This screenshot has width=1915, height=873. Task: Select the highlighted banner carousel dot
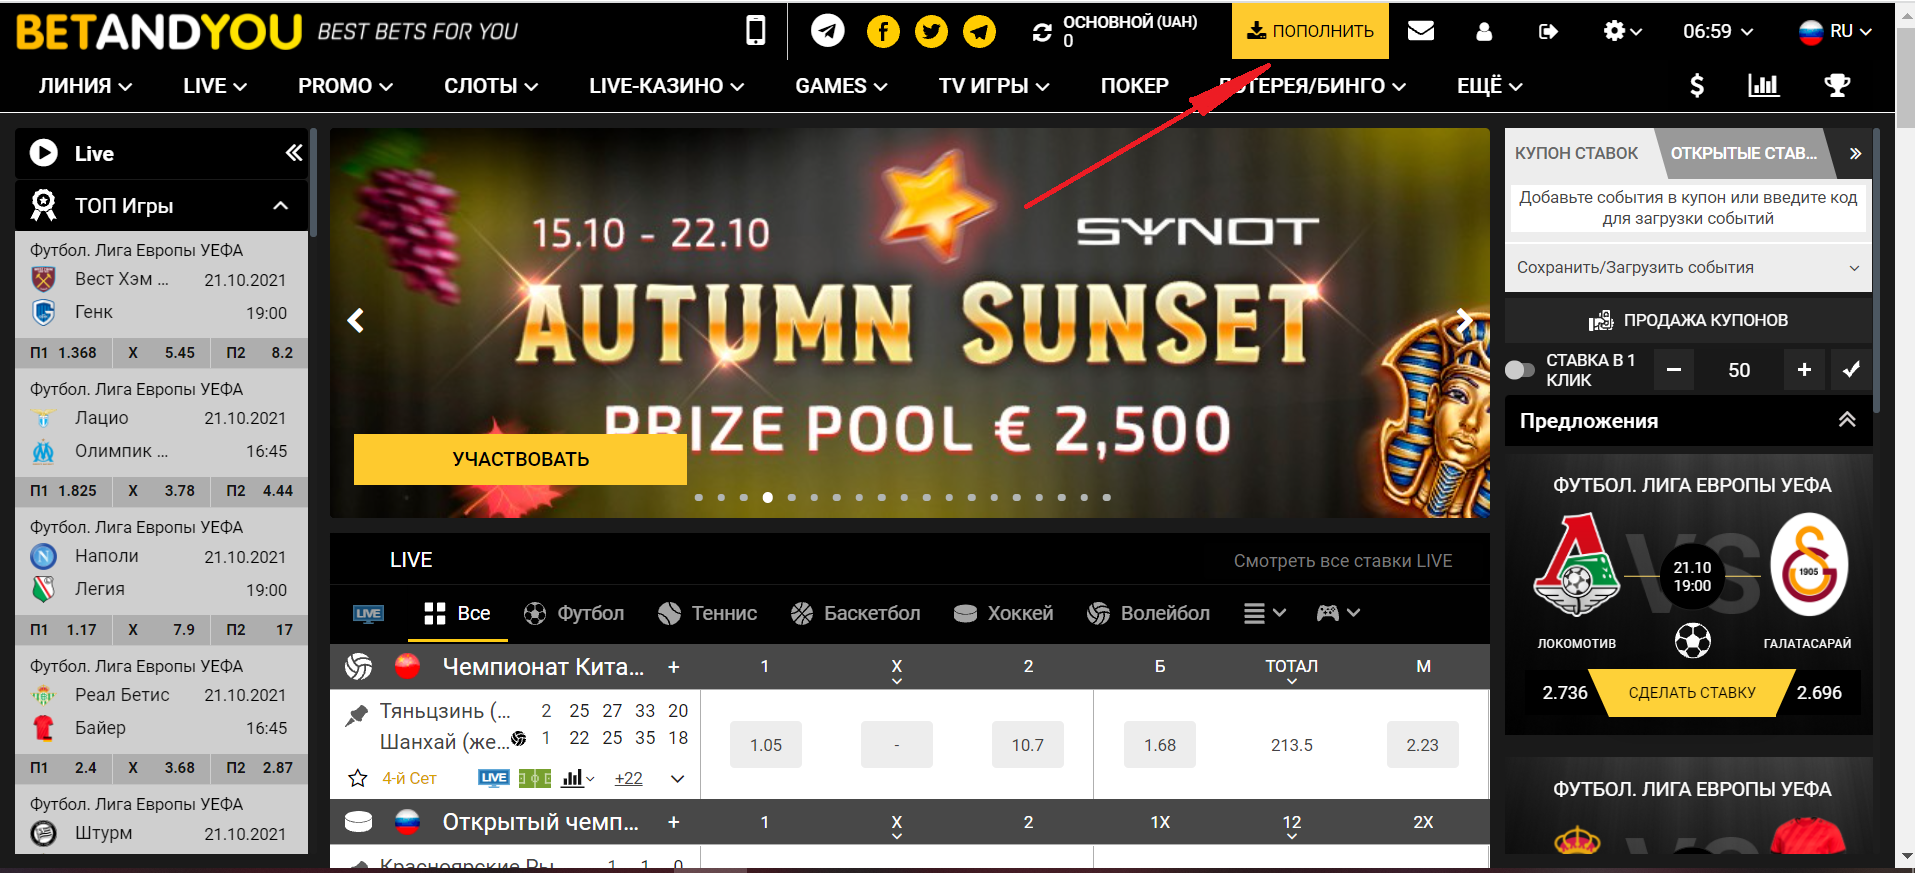pos(768,497)
